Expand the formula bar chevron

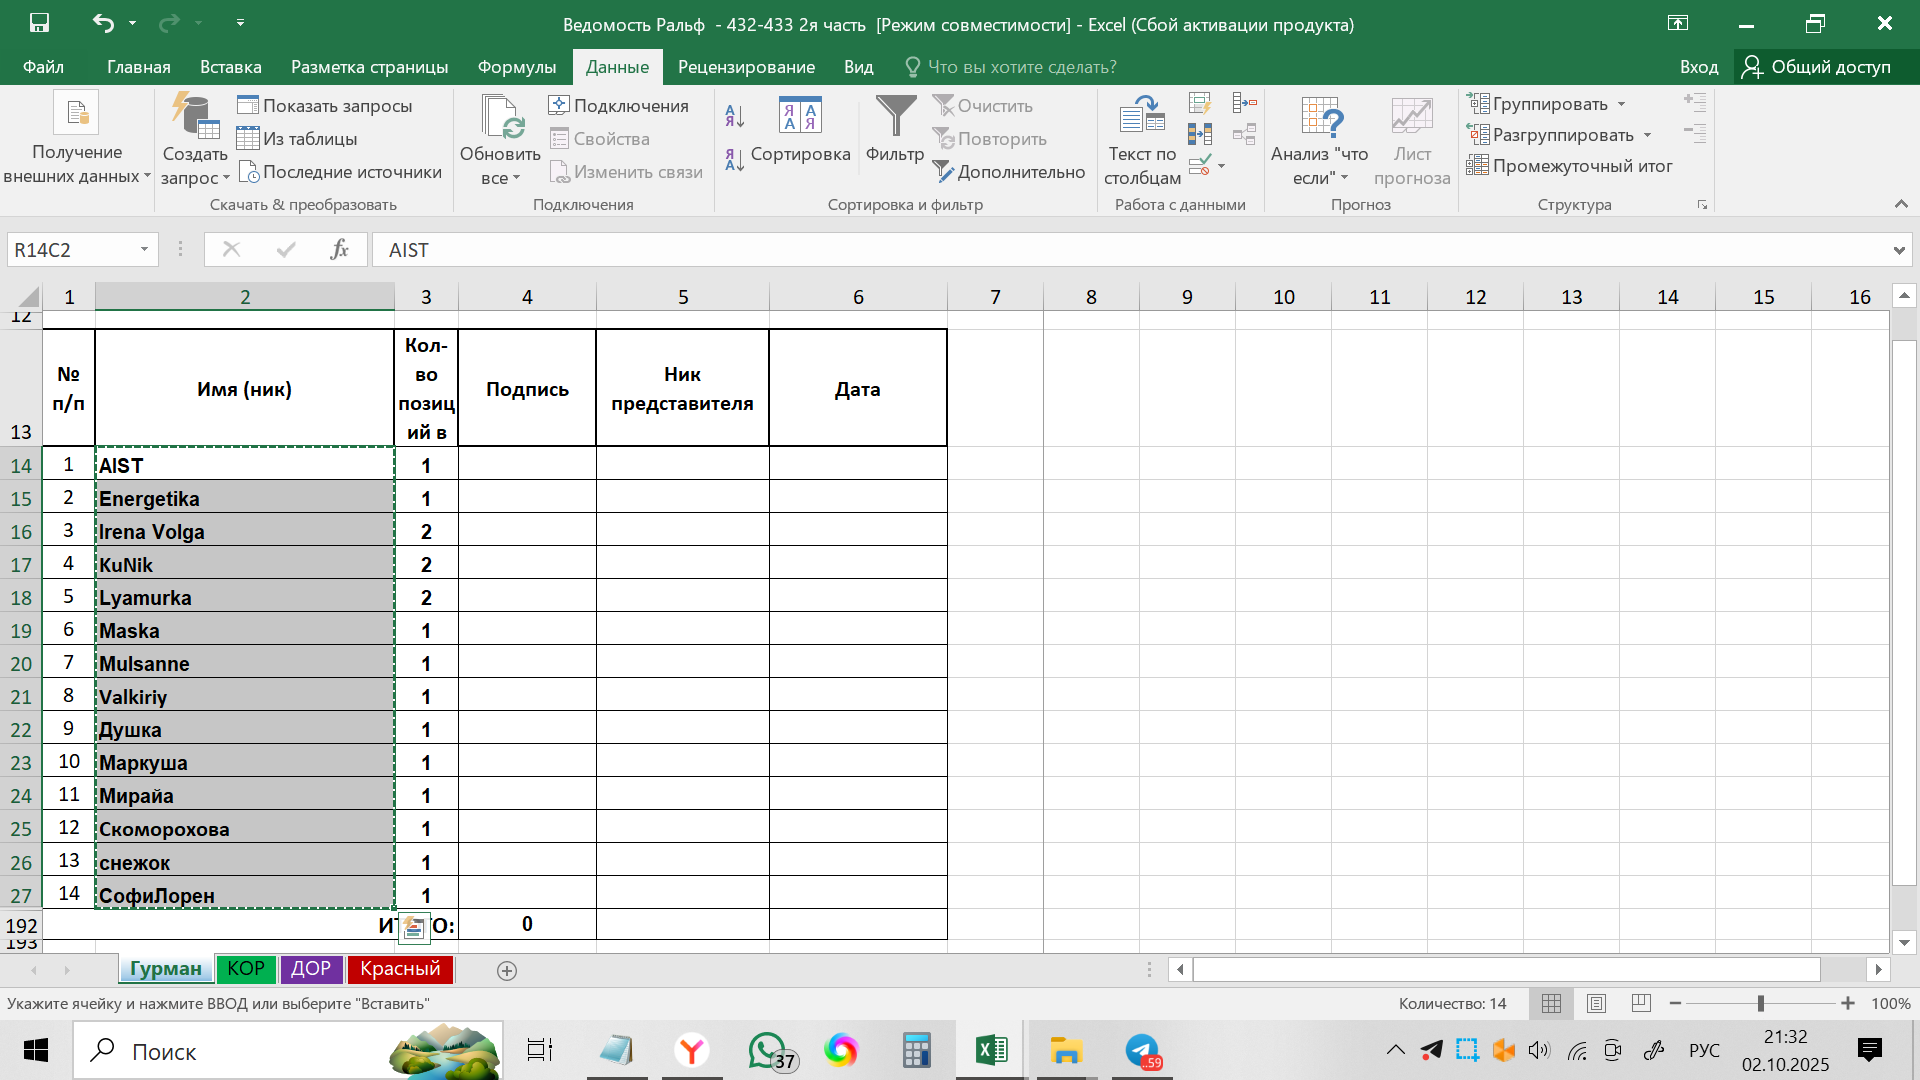tap(1898, 250)
